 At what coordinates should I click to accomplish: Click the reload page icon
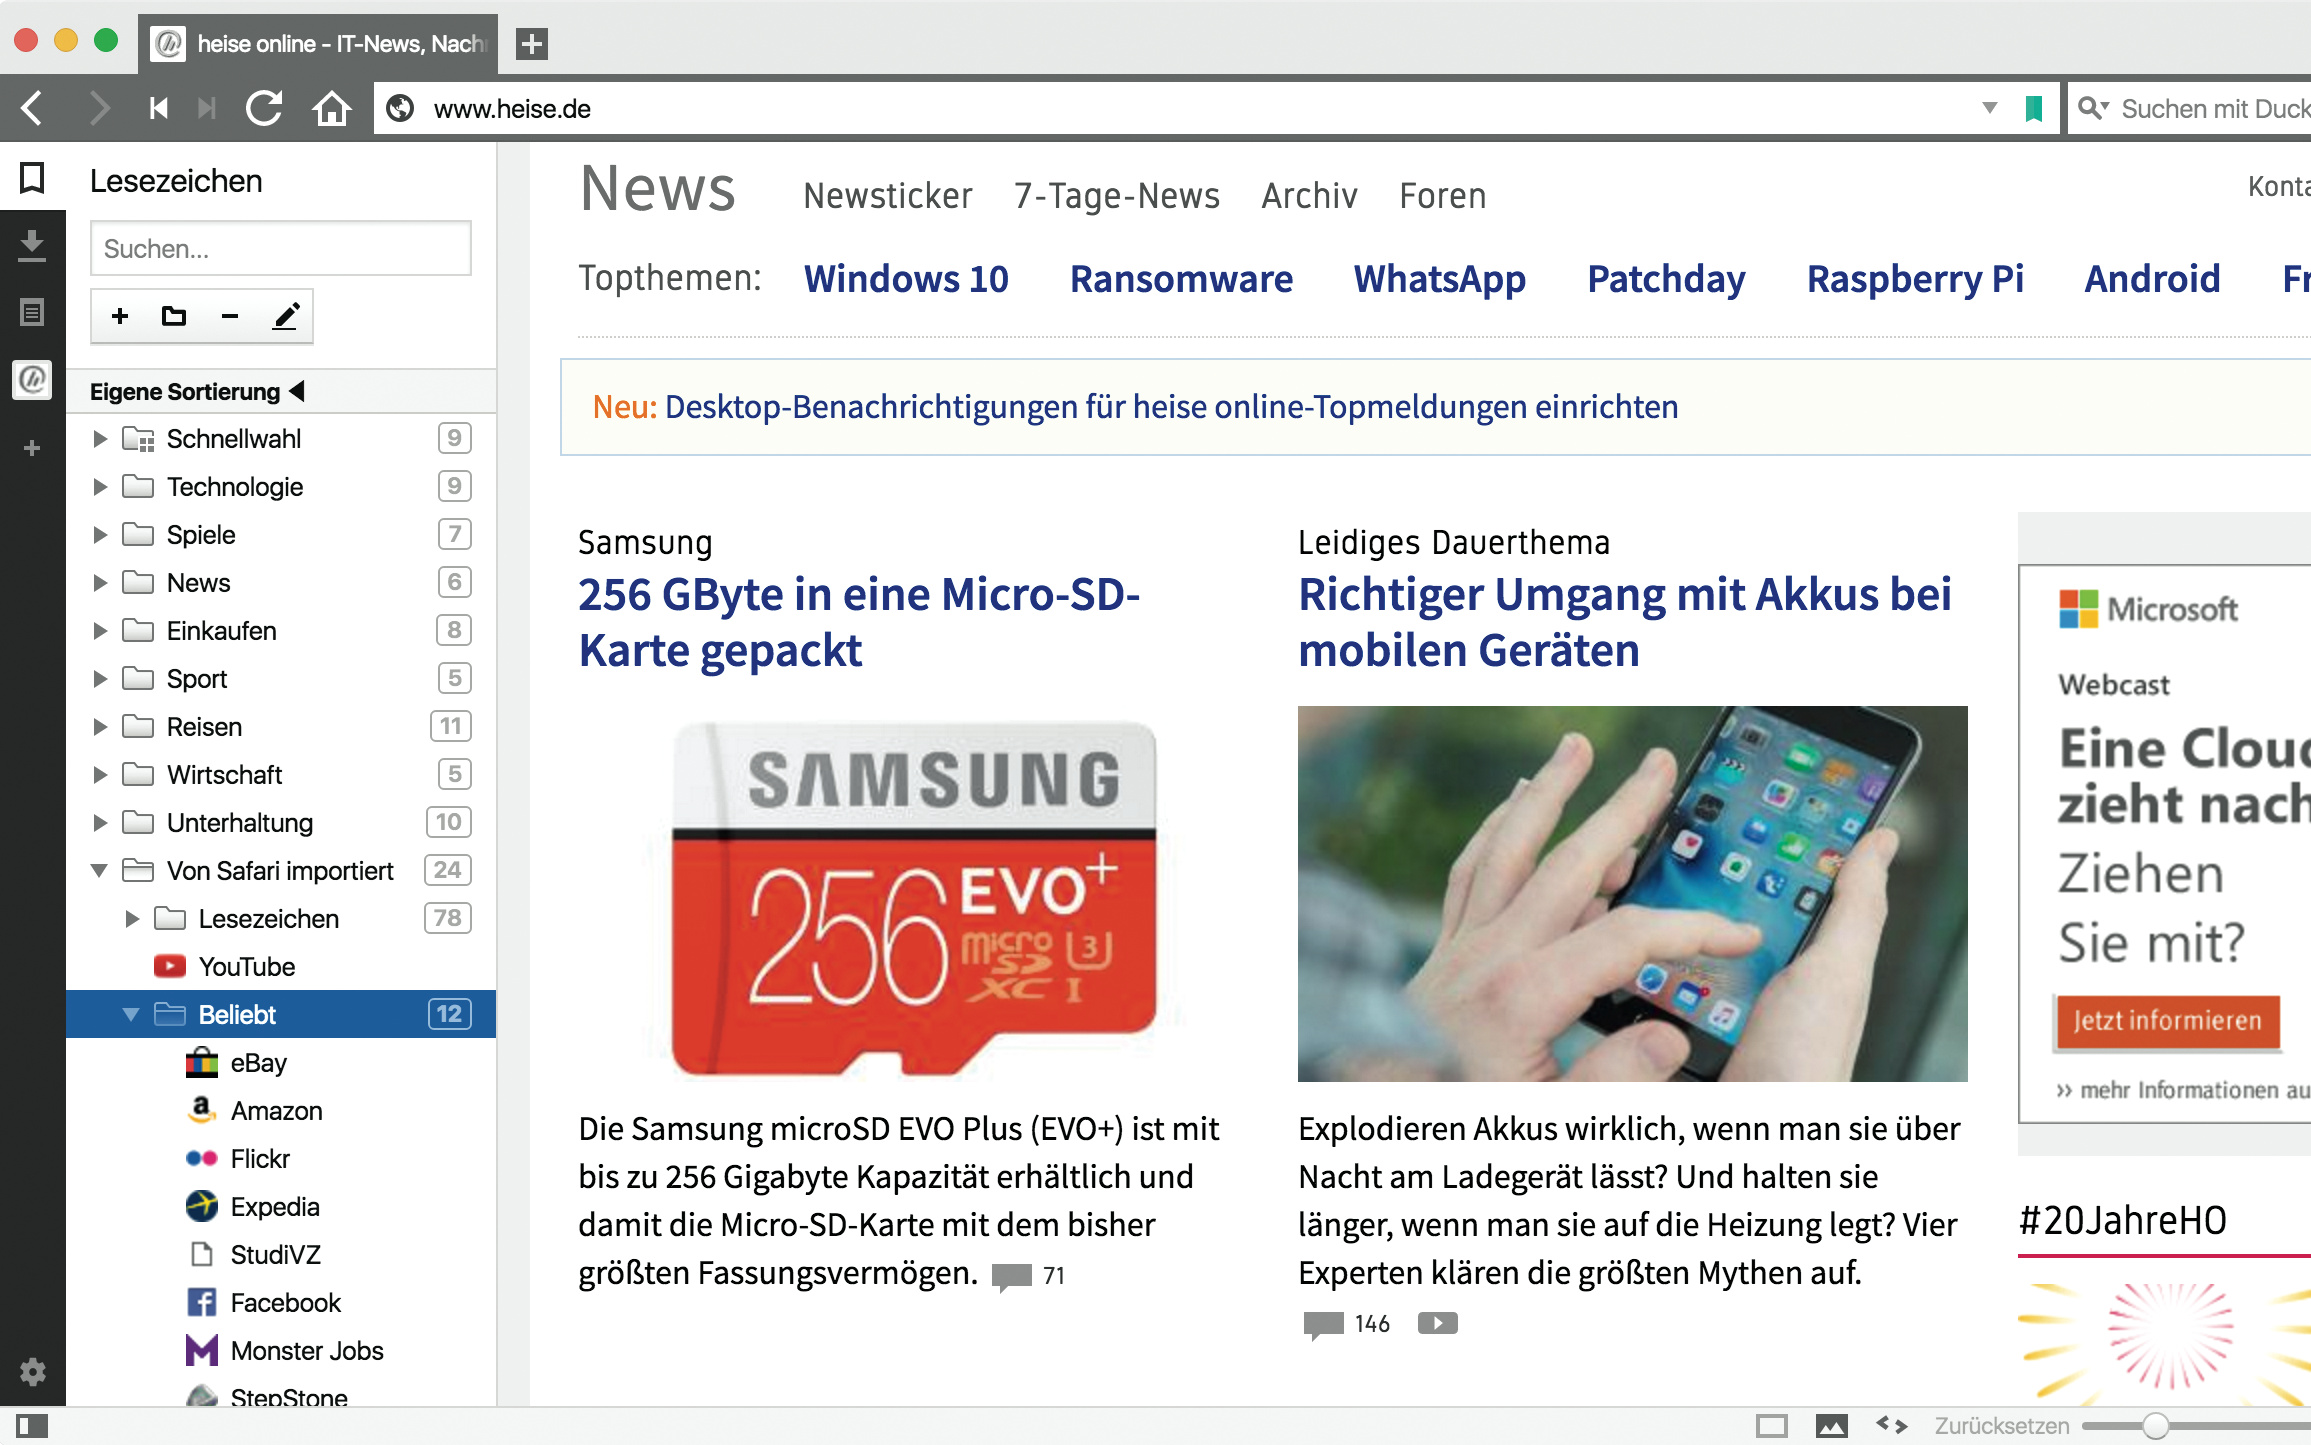264,108
